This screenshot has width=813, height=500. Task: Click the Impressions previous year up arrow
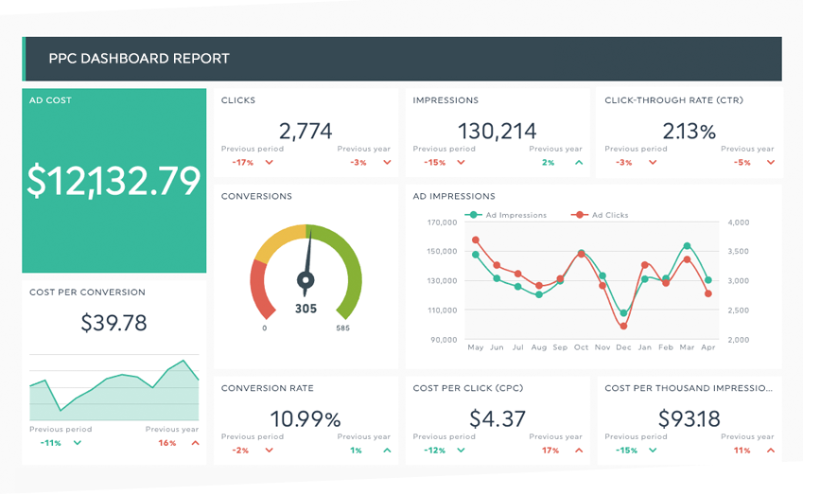click(x=577, y=162)
